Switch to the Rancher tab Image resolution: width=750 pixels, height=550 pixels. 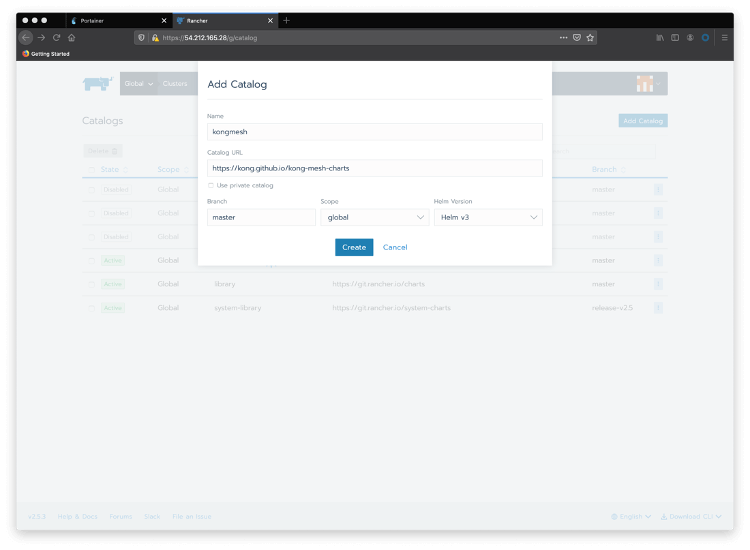click(x=225, y=21)
